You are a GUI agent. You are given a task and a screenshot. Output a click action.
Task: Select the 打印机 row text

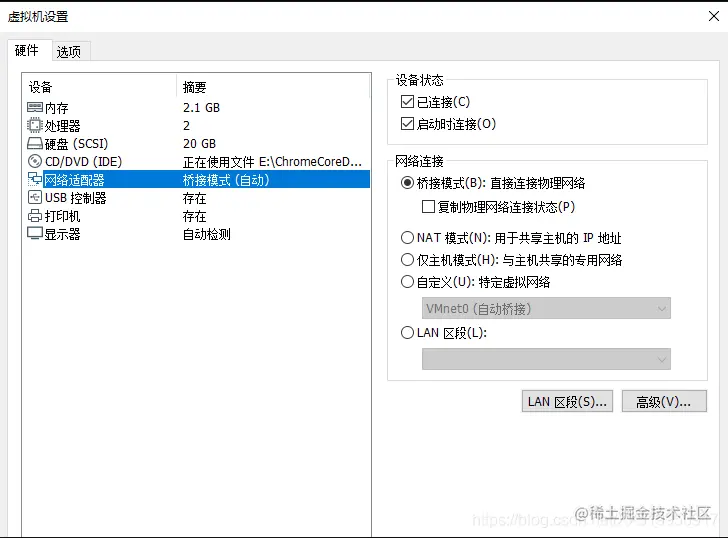(62, 216)
